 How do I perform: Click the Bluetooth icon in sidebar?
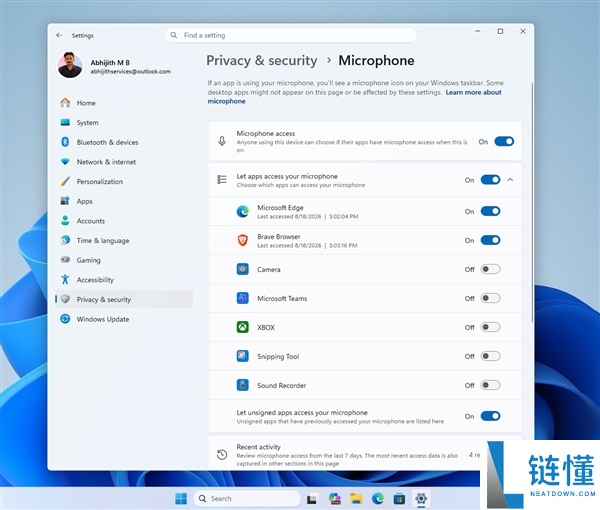pos(65,142)
